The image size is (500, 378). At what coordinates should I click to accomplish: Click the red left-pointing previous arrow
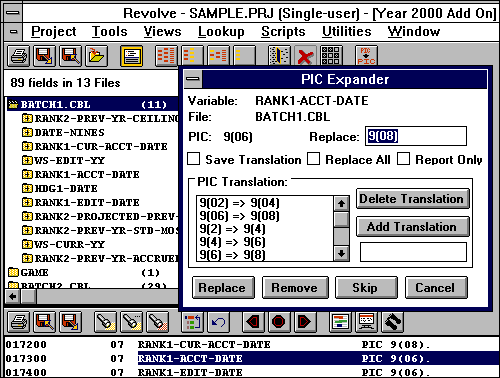253,322
